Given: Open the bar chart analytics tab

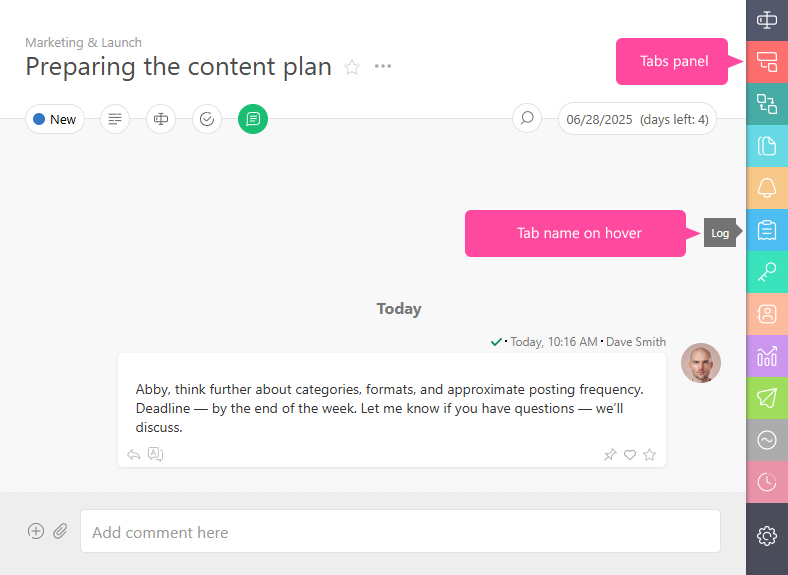Looking at the screenshot, I should click(767, 356).
